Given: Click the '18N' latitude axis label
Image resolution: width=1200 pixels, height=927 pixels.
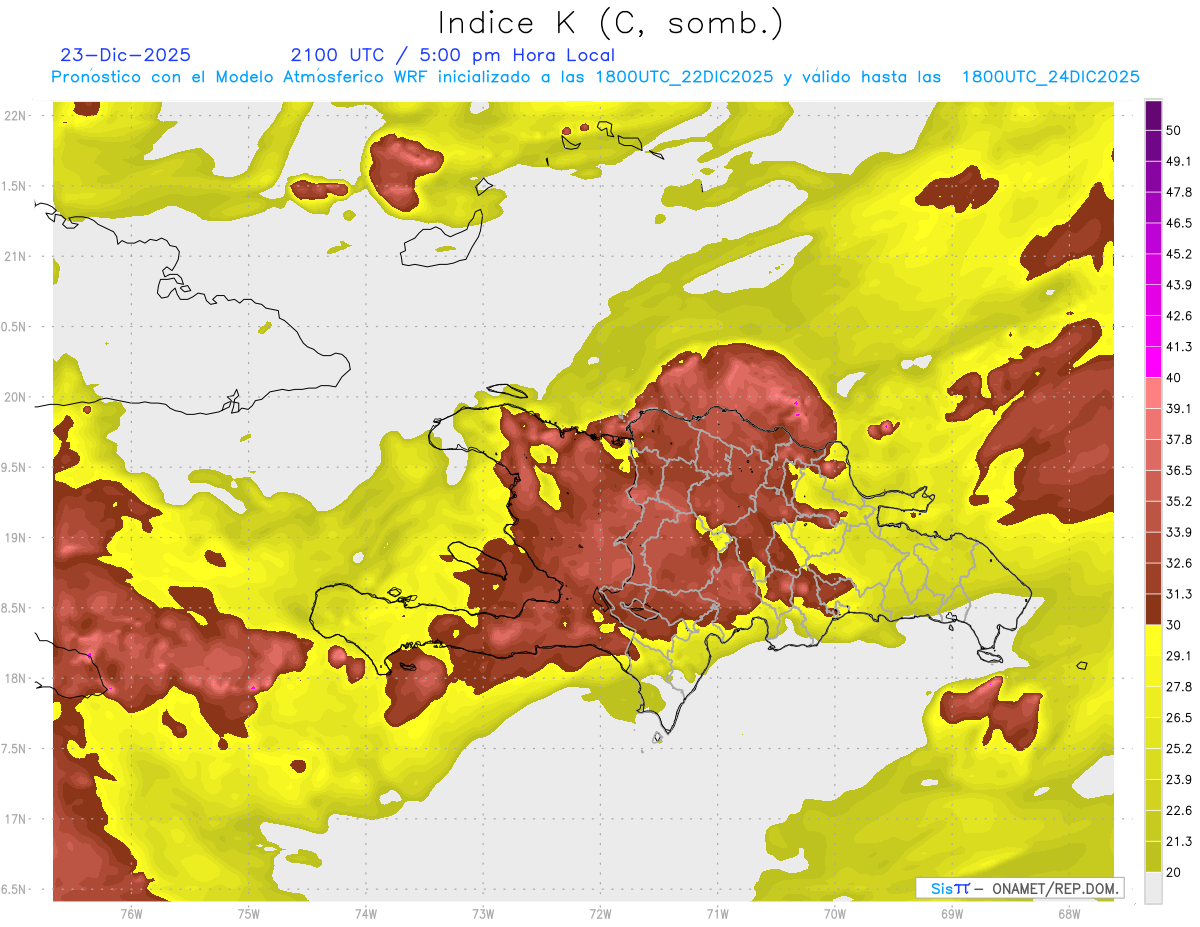Looking at the screenshot, I should pos(15,679).
